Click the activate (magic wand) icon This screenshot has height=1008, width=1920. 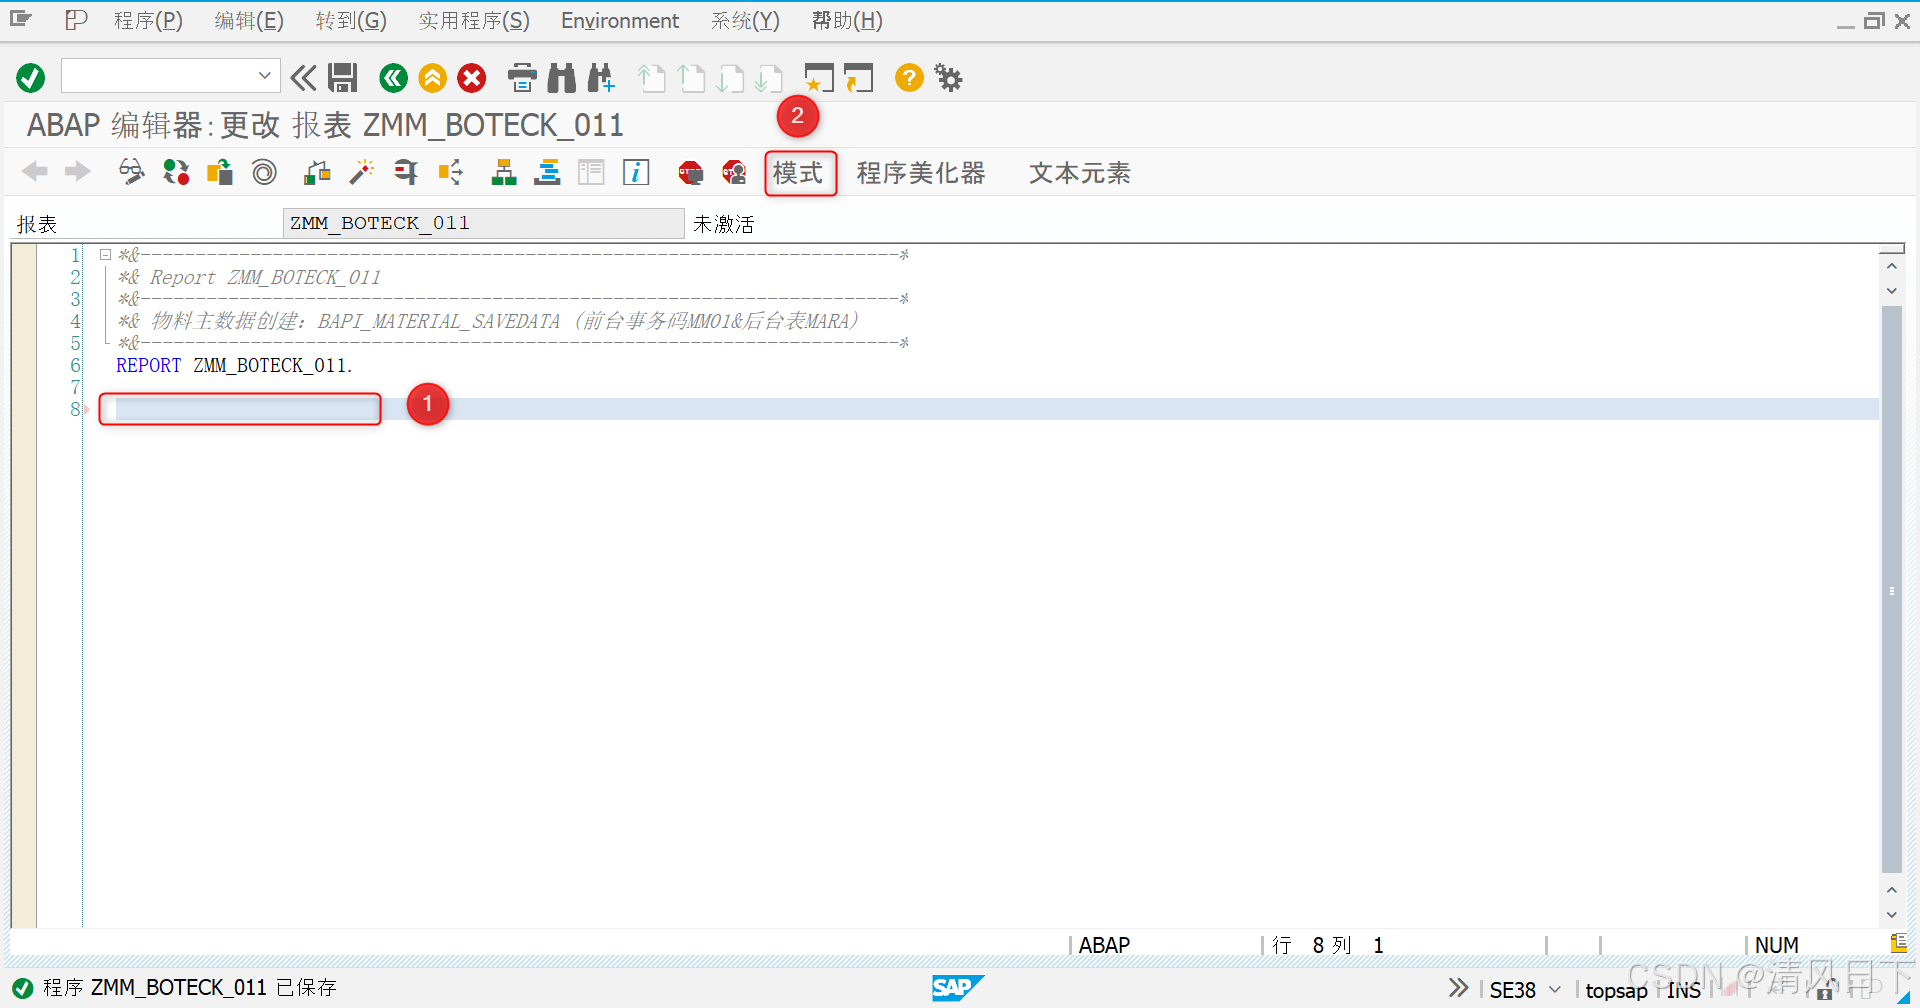[x=361, y=172]
